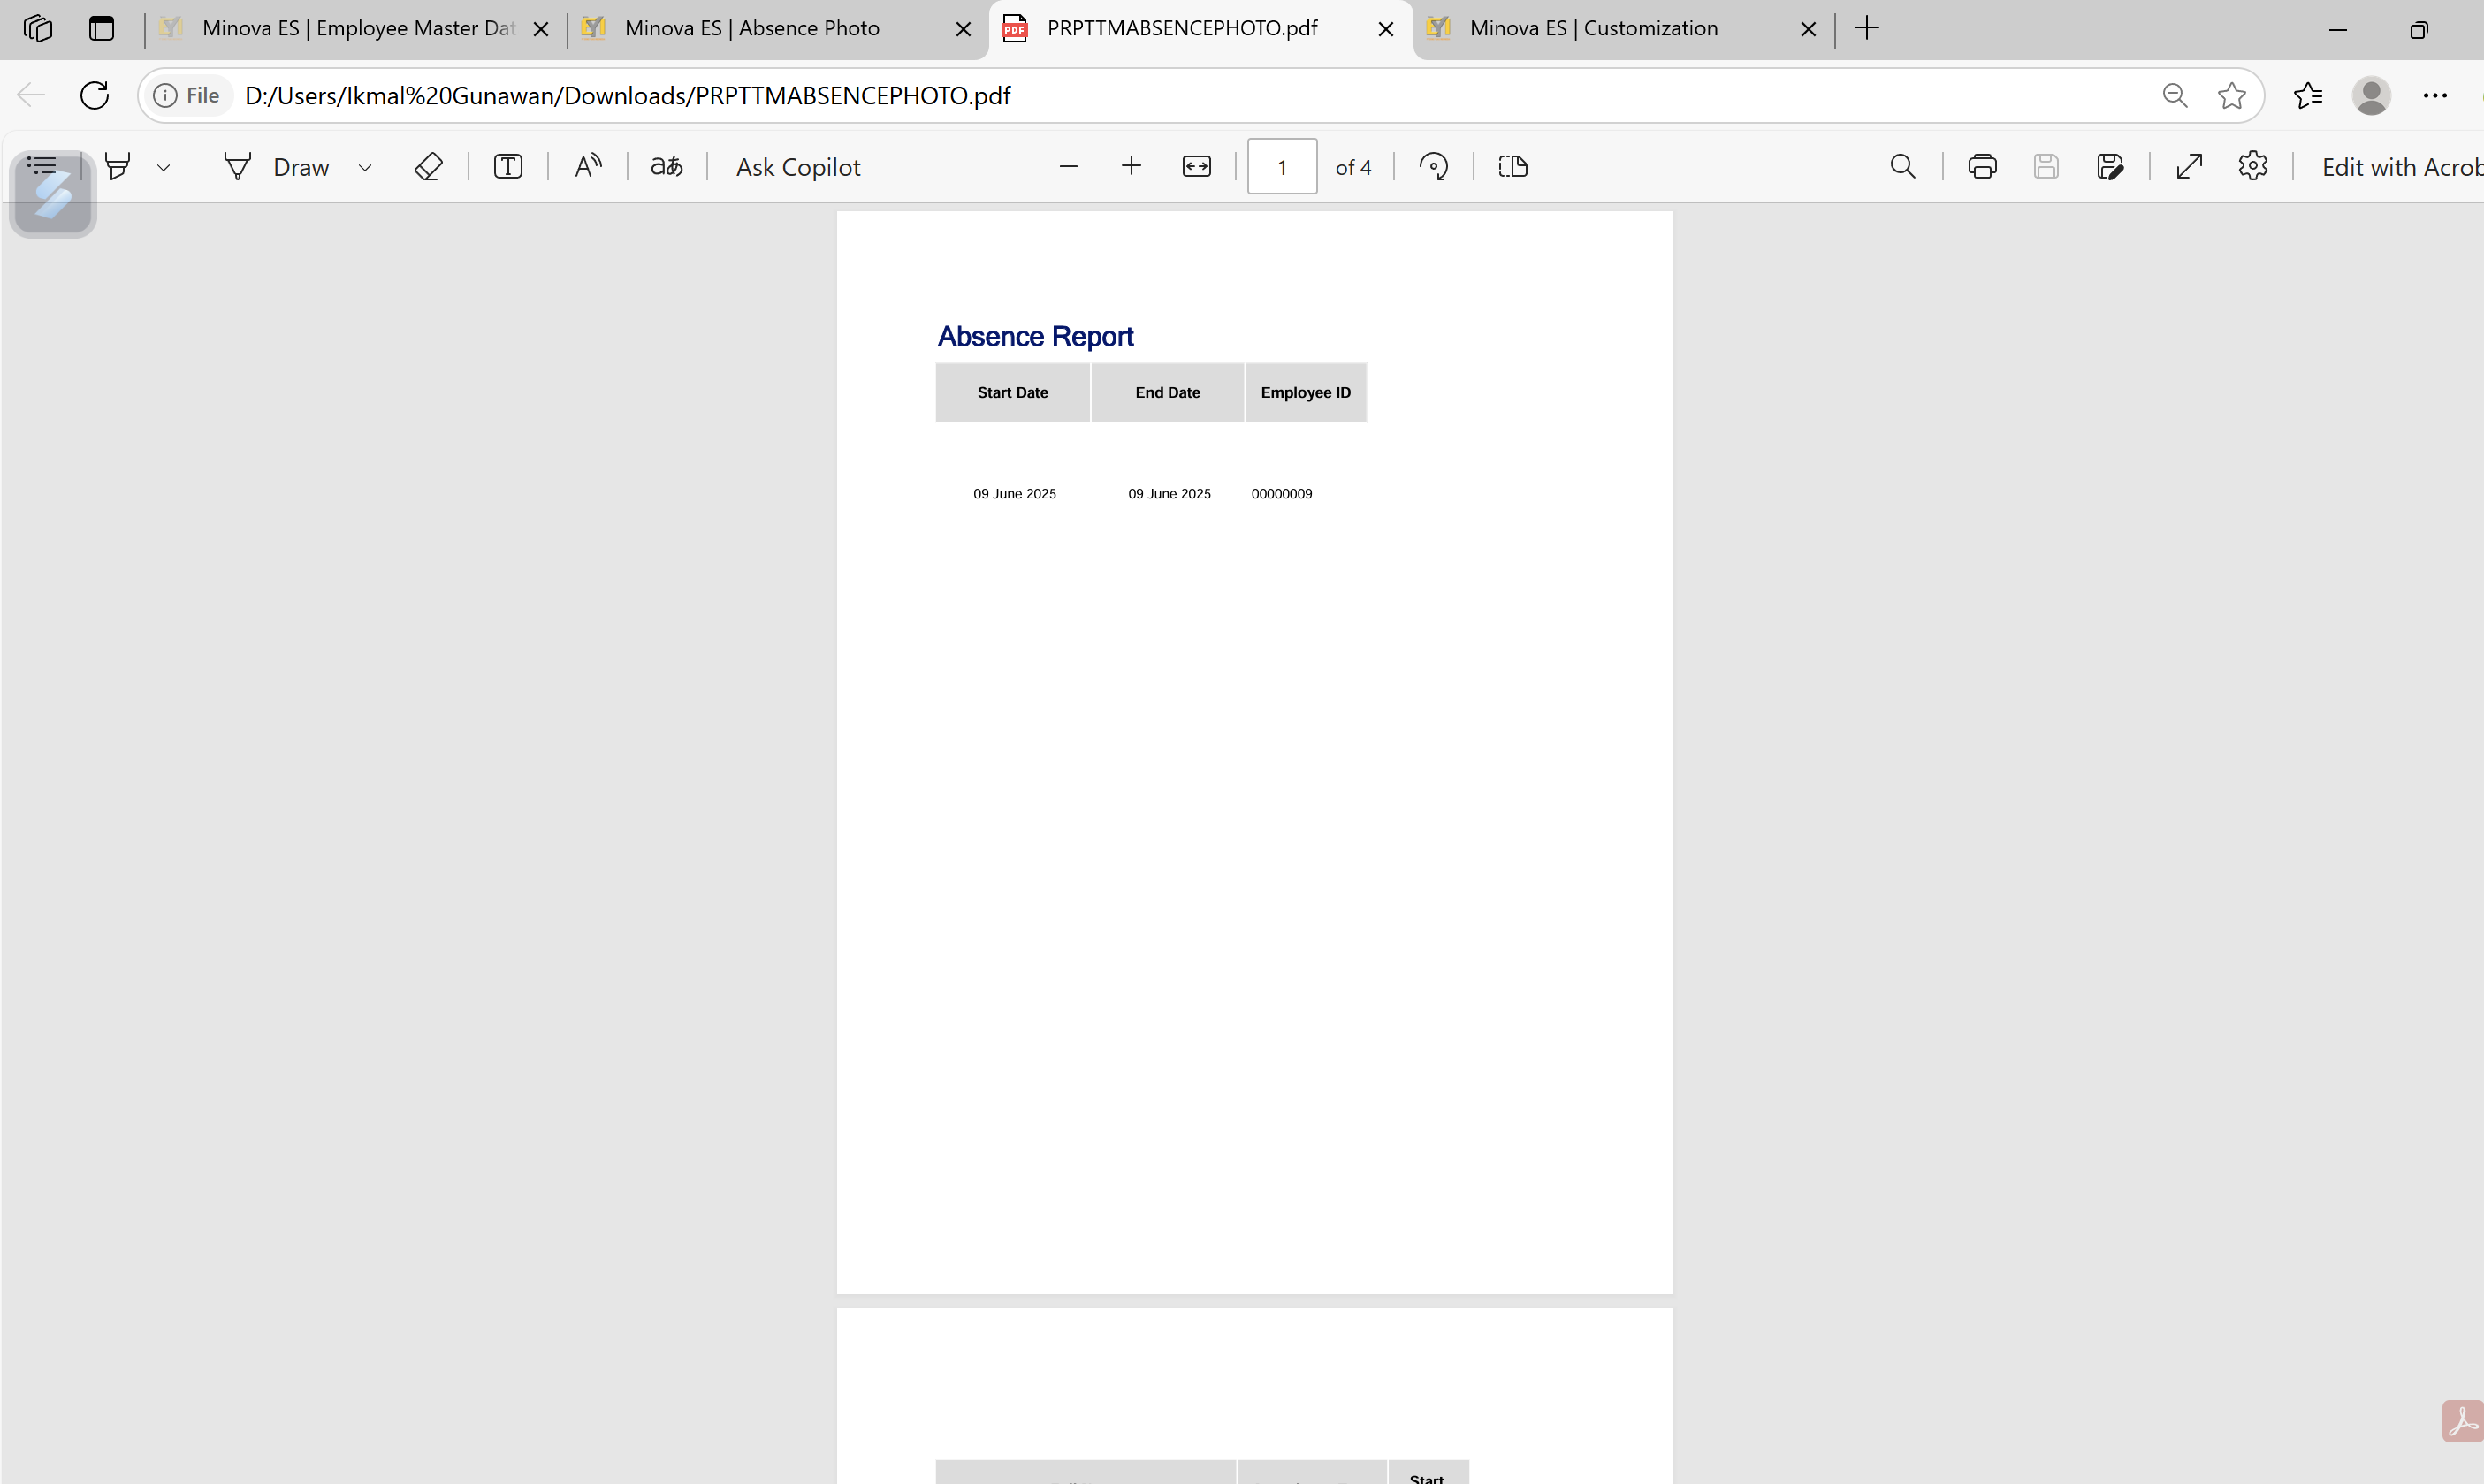Click the End Date column header
The image size is (2484, 1484).
pyautogui.click(x=1167, y=393)
